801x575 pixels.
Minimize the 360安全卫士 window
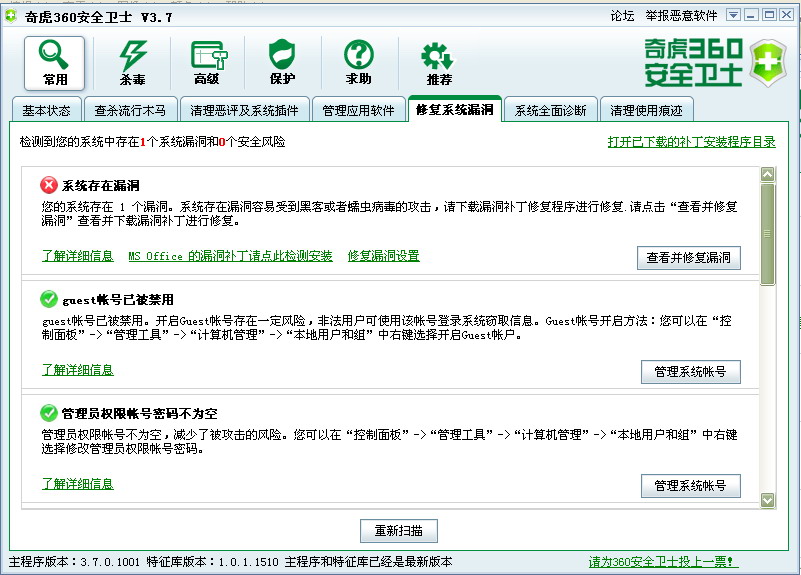(x=751, y=15)
